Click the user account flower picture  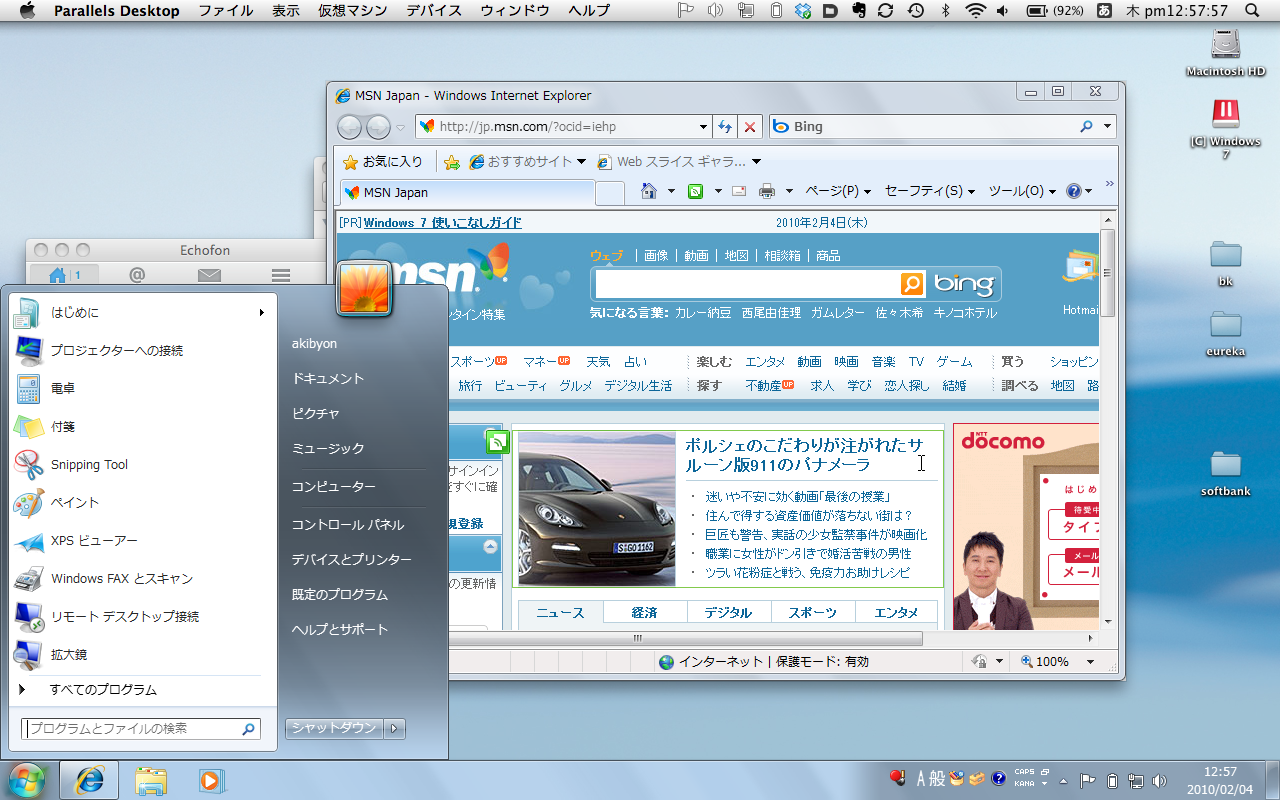coord(364,288)
